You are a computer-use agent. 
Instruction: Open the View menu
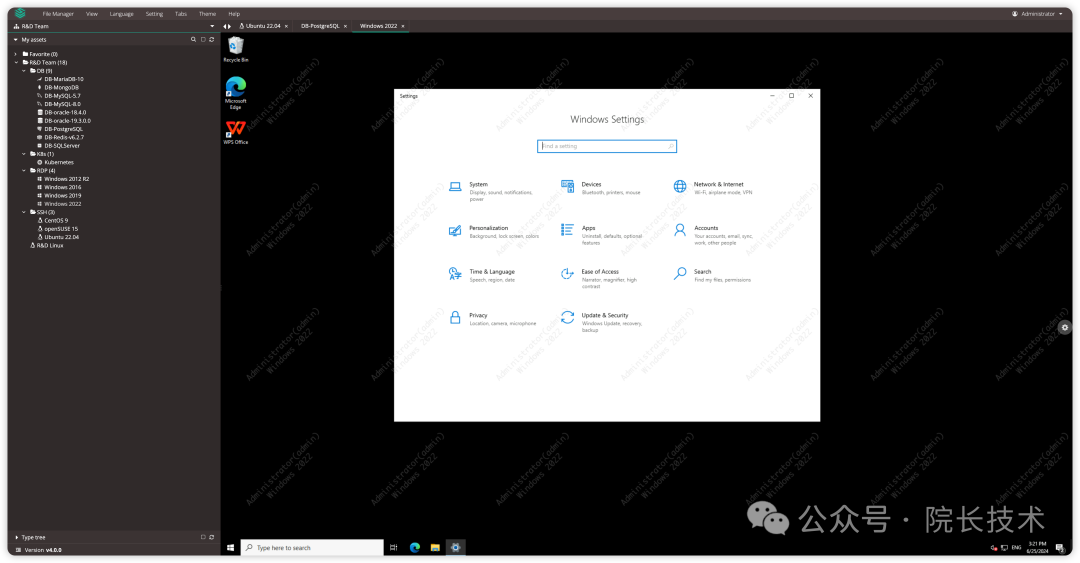pos(92,14)
